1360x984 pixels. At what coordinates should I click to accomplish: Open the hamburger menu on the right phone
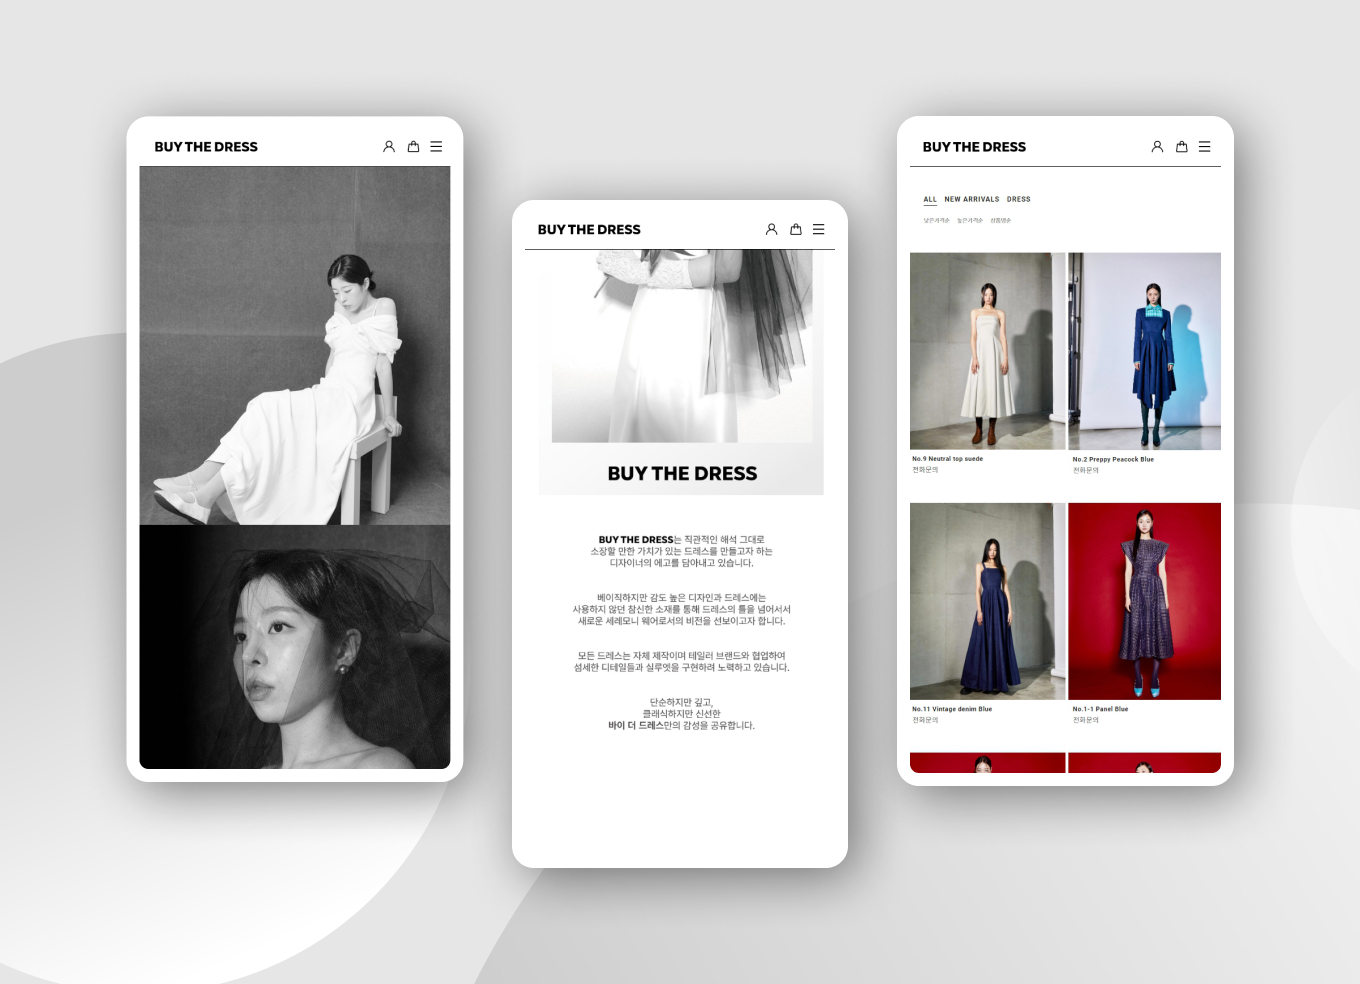click(1204, 146)
